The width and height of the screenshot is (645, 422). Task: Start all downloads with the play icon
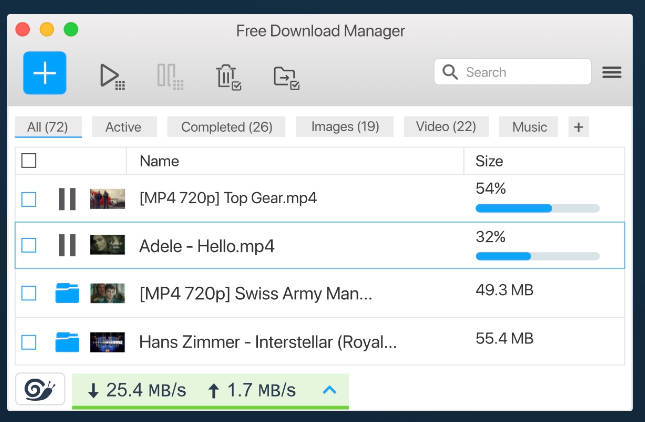[x=112, y=77]
